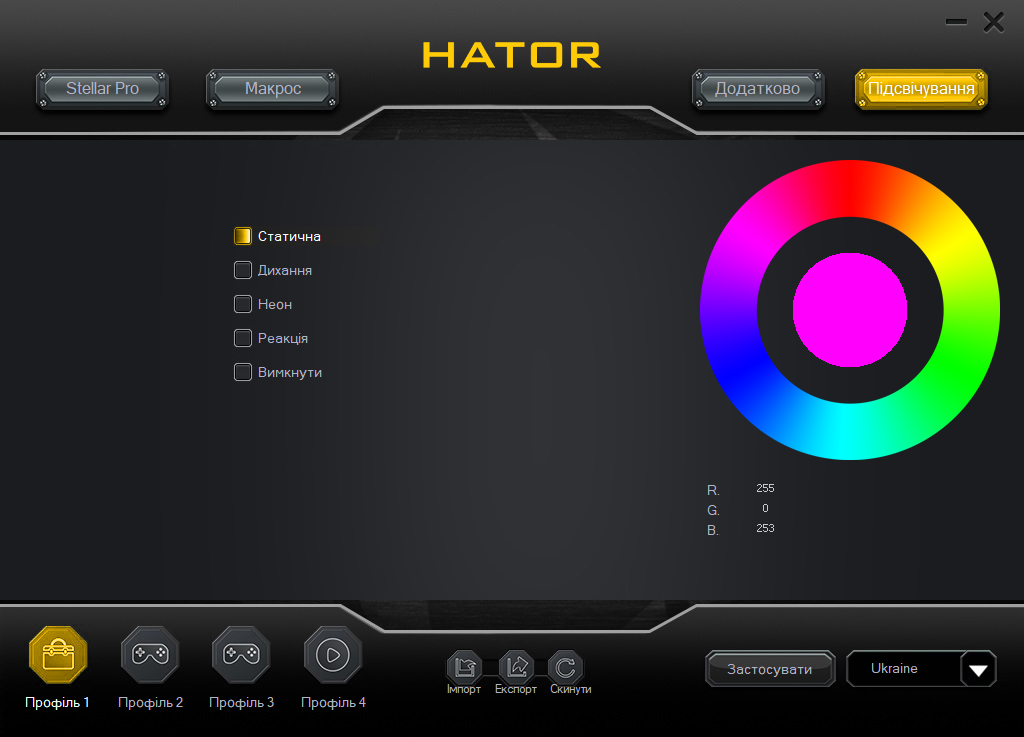Screen dimensions: 1024x737
Task: Click the Профіль 4 label
Action: pos(333,703)
